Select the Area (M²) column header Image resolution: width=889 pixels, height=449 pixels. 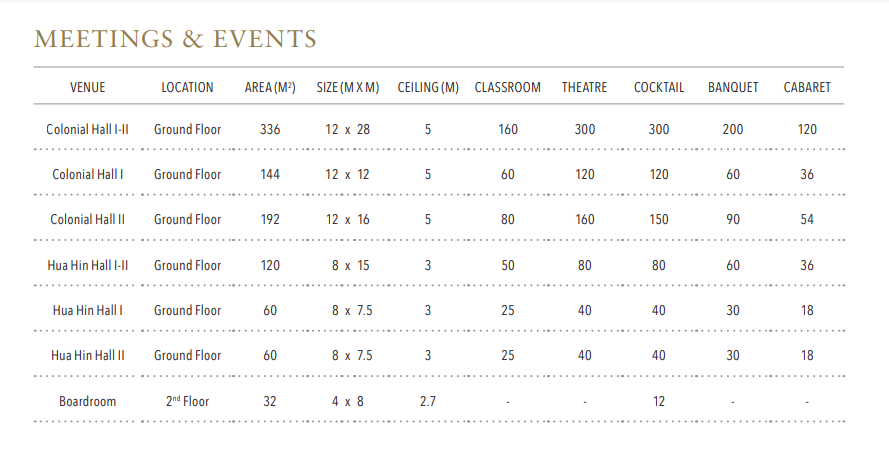tap(270, 87)
